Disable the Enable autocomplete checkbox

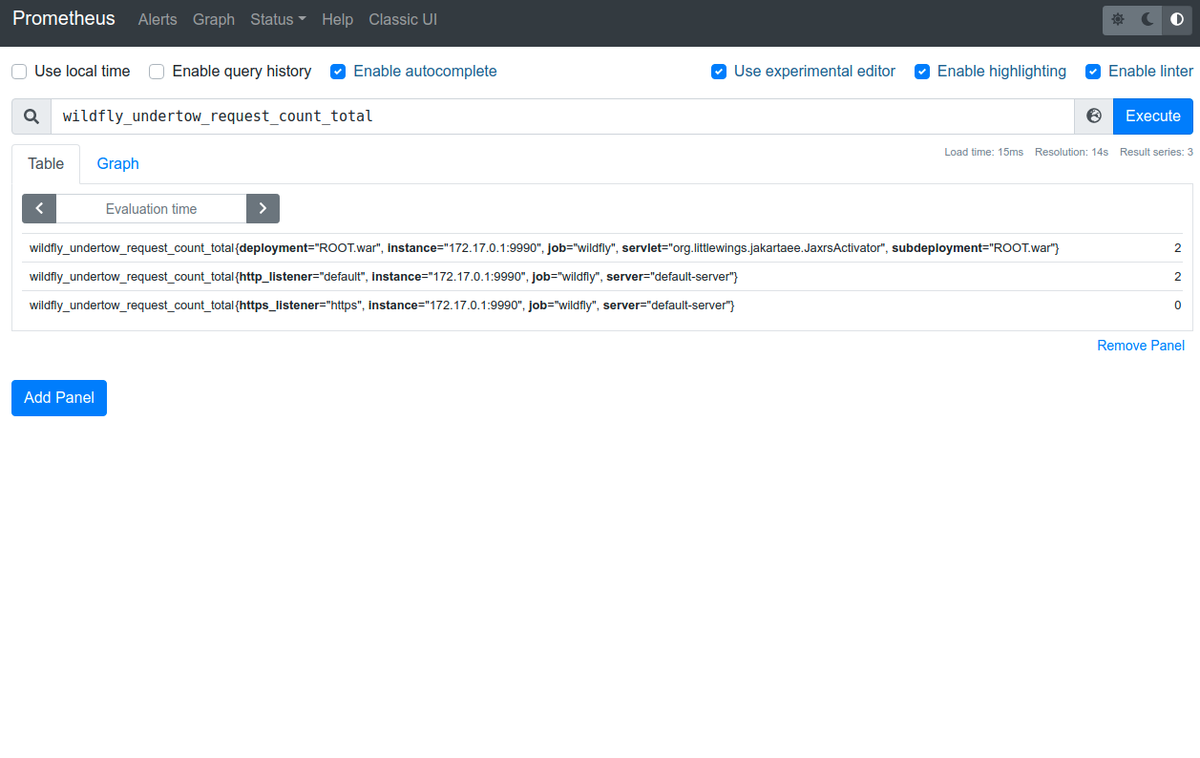[x=338, y=71]
